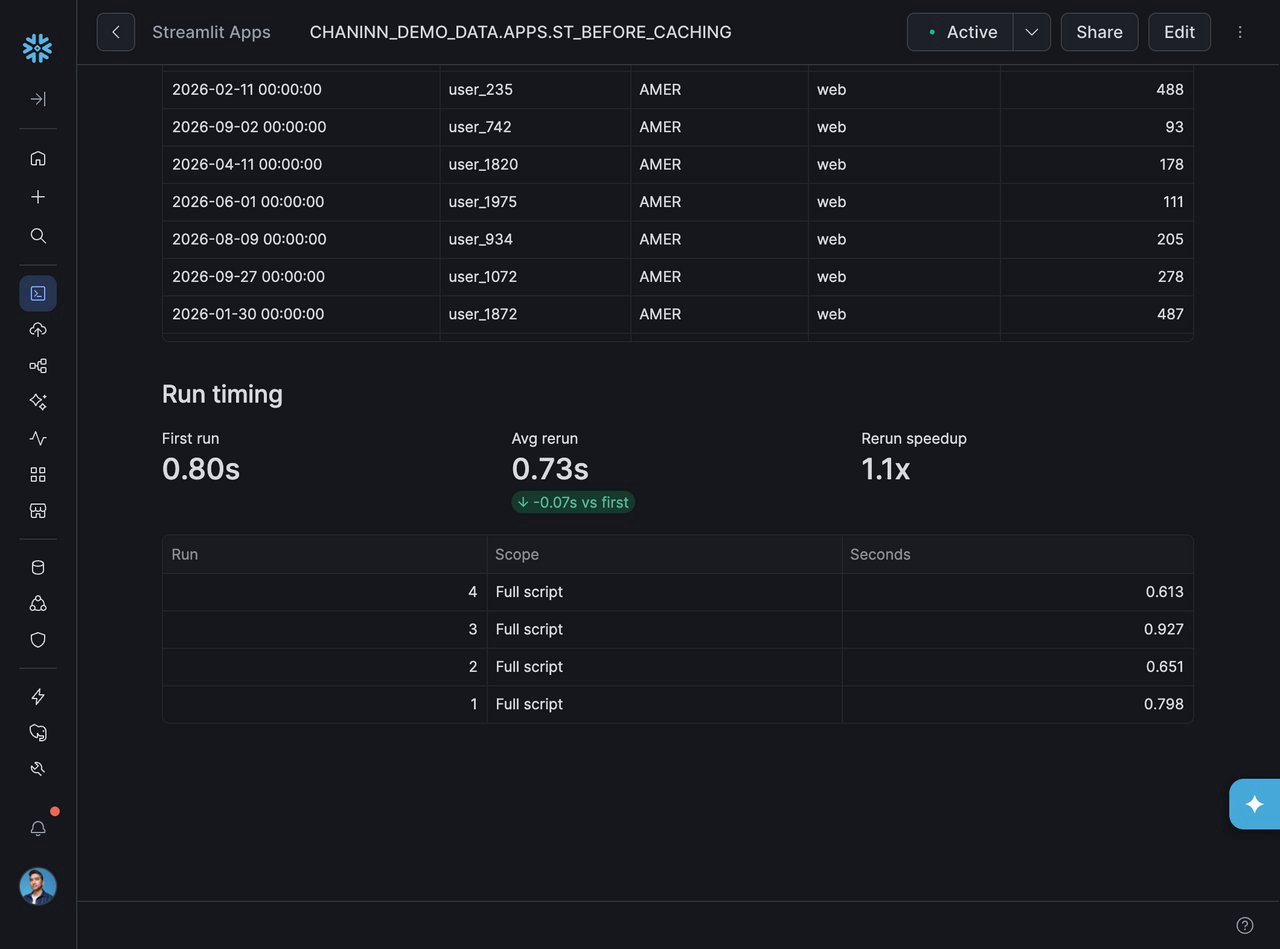
Task: Select the Full script cell for run 1
Action: click(665, 704)
